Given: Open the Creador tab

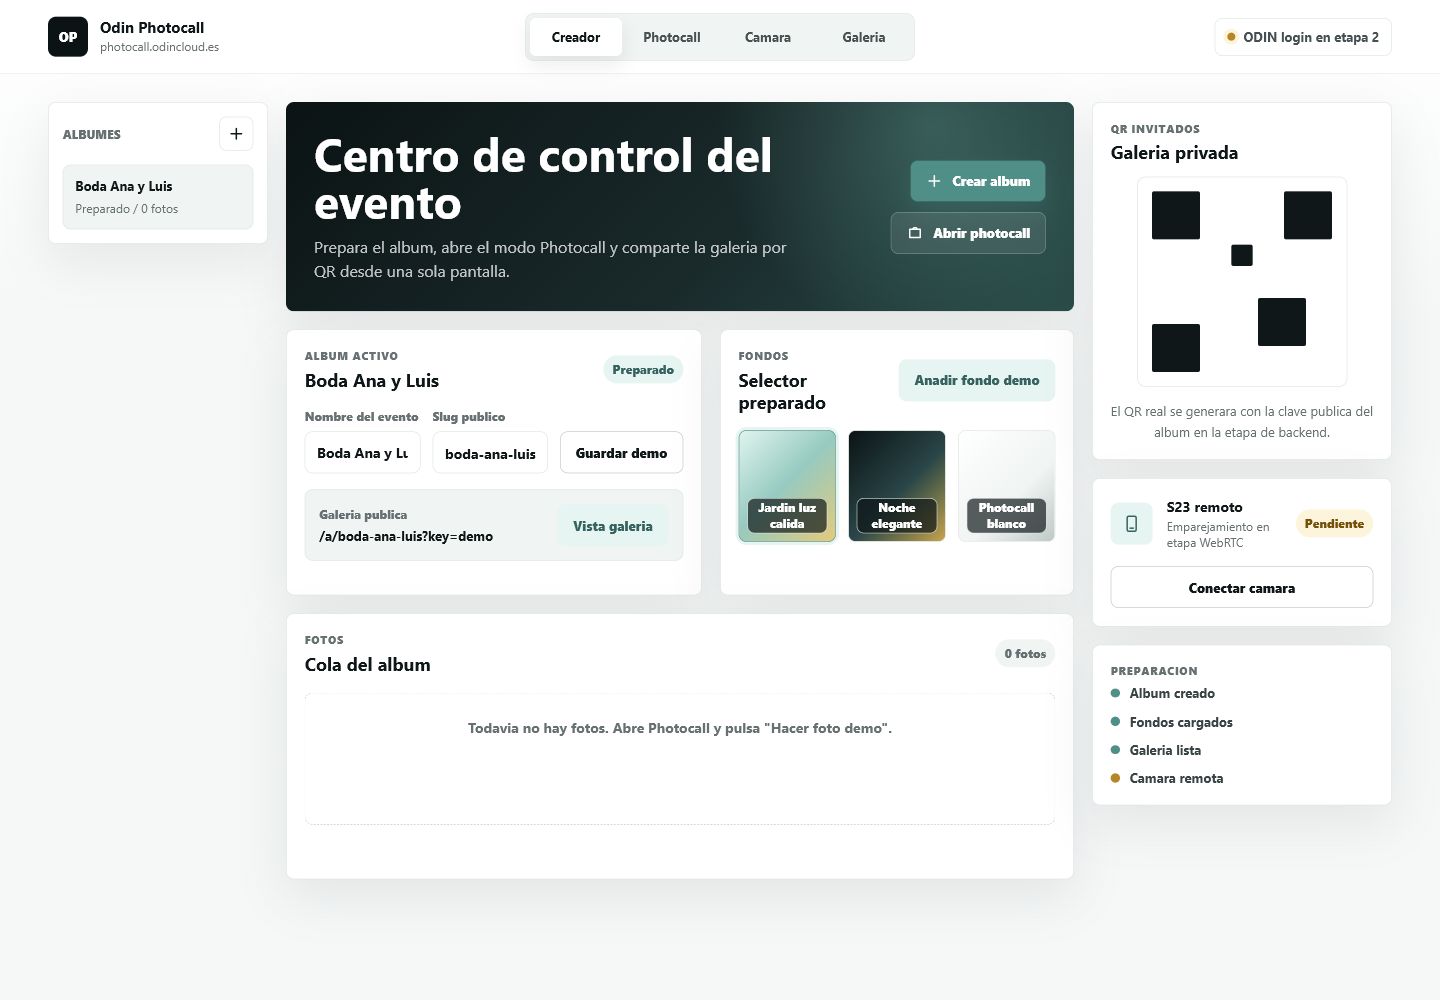Looking at the screenshot, I should [x=576, y=37].
